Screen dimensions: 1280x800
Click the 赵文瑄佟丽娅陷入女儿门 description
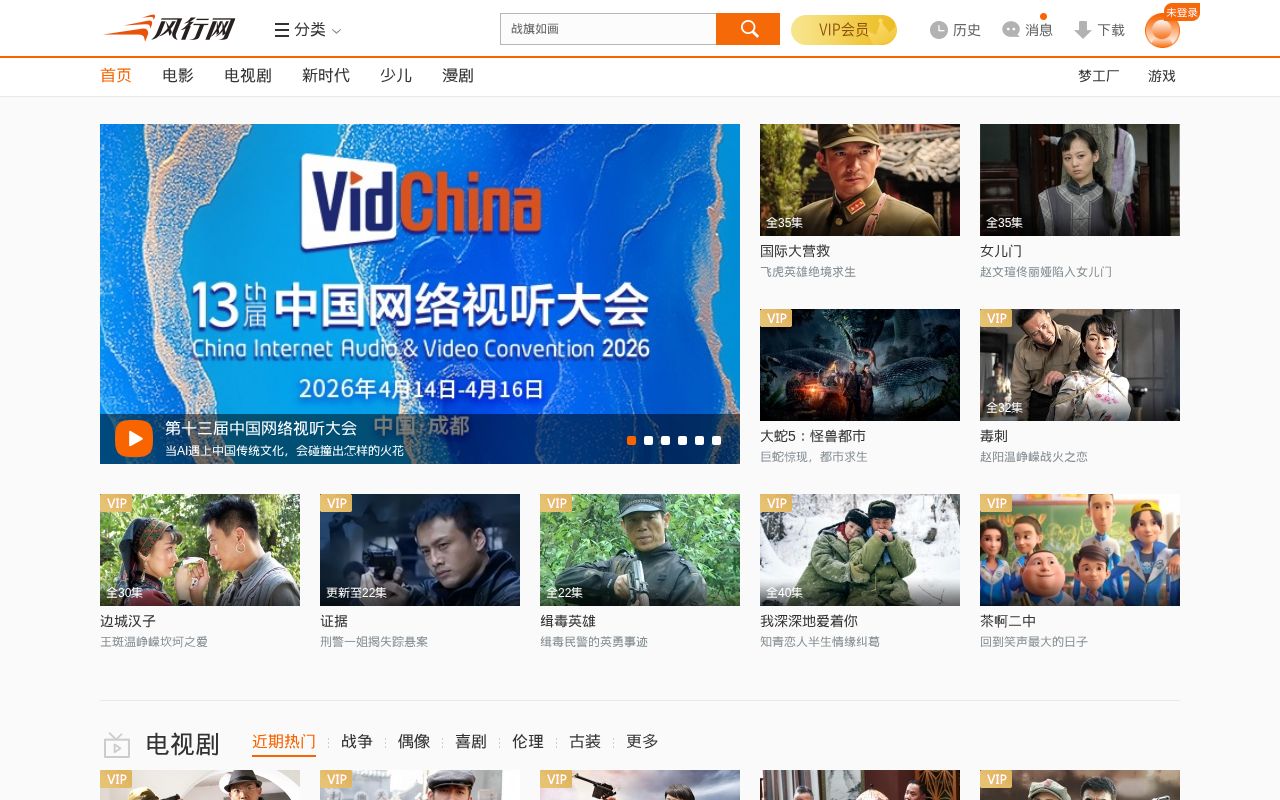[1046, 272]
